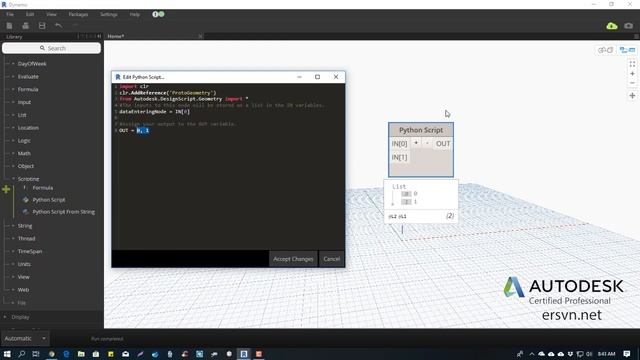Click the OUT output port
The height and width of the screenshot is (360, 640).
click(443, 144)
